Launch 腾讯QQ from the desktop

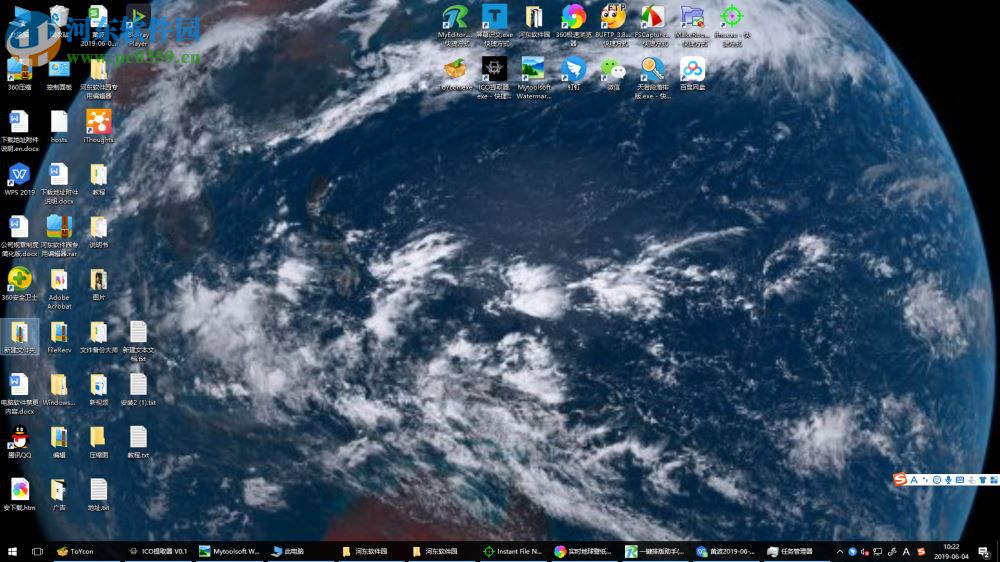(x=19, y=442)
